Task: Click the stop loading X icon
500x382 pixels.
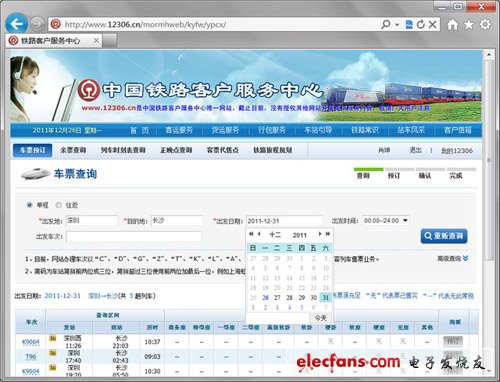Action: 432,24
